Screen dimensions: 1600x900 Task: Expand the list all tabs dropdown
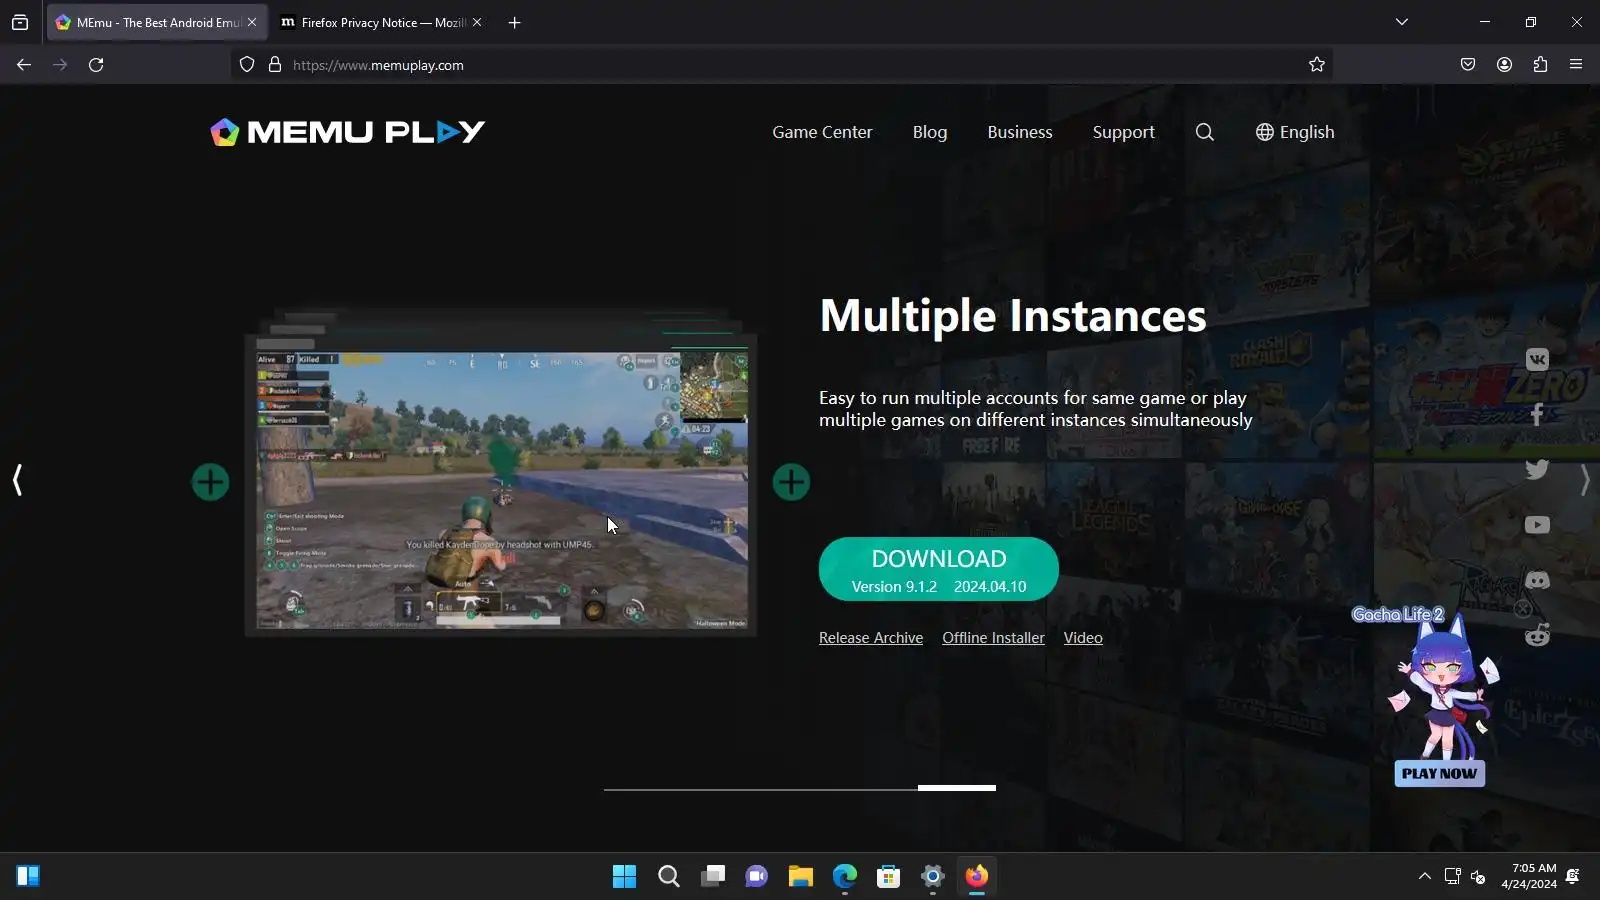pos(1402,22)
